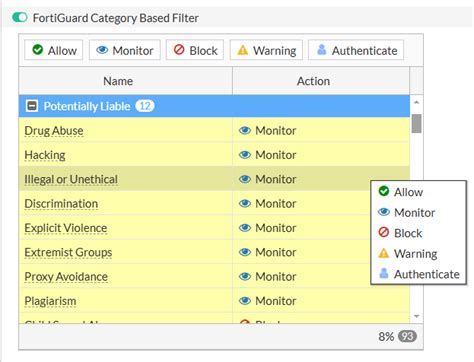Click the Monitor action for Plagiarism
Image resolution: width=474 pixels, height=362 pixels.
(x=276, y=301)
